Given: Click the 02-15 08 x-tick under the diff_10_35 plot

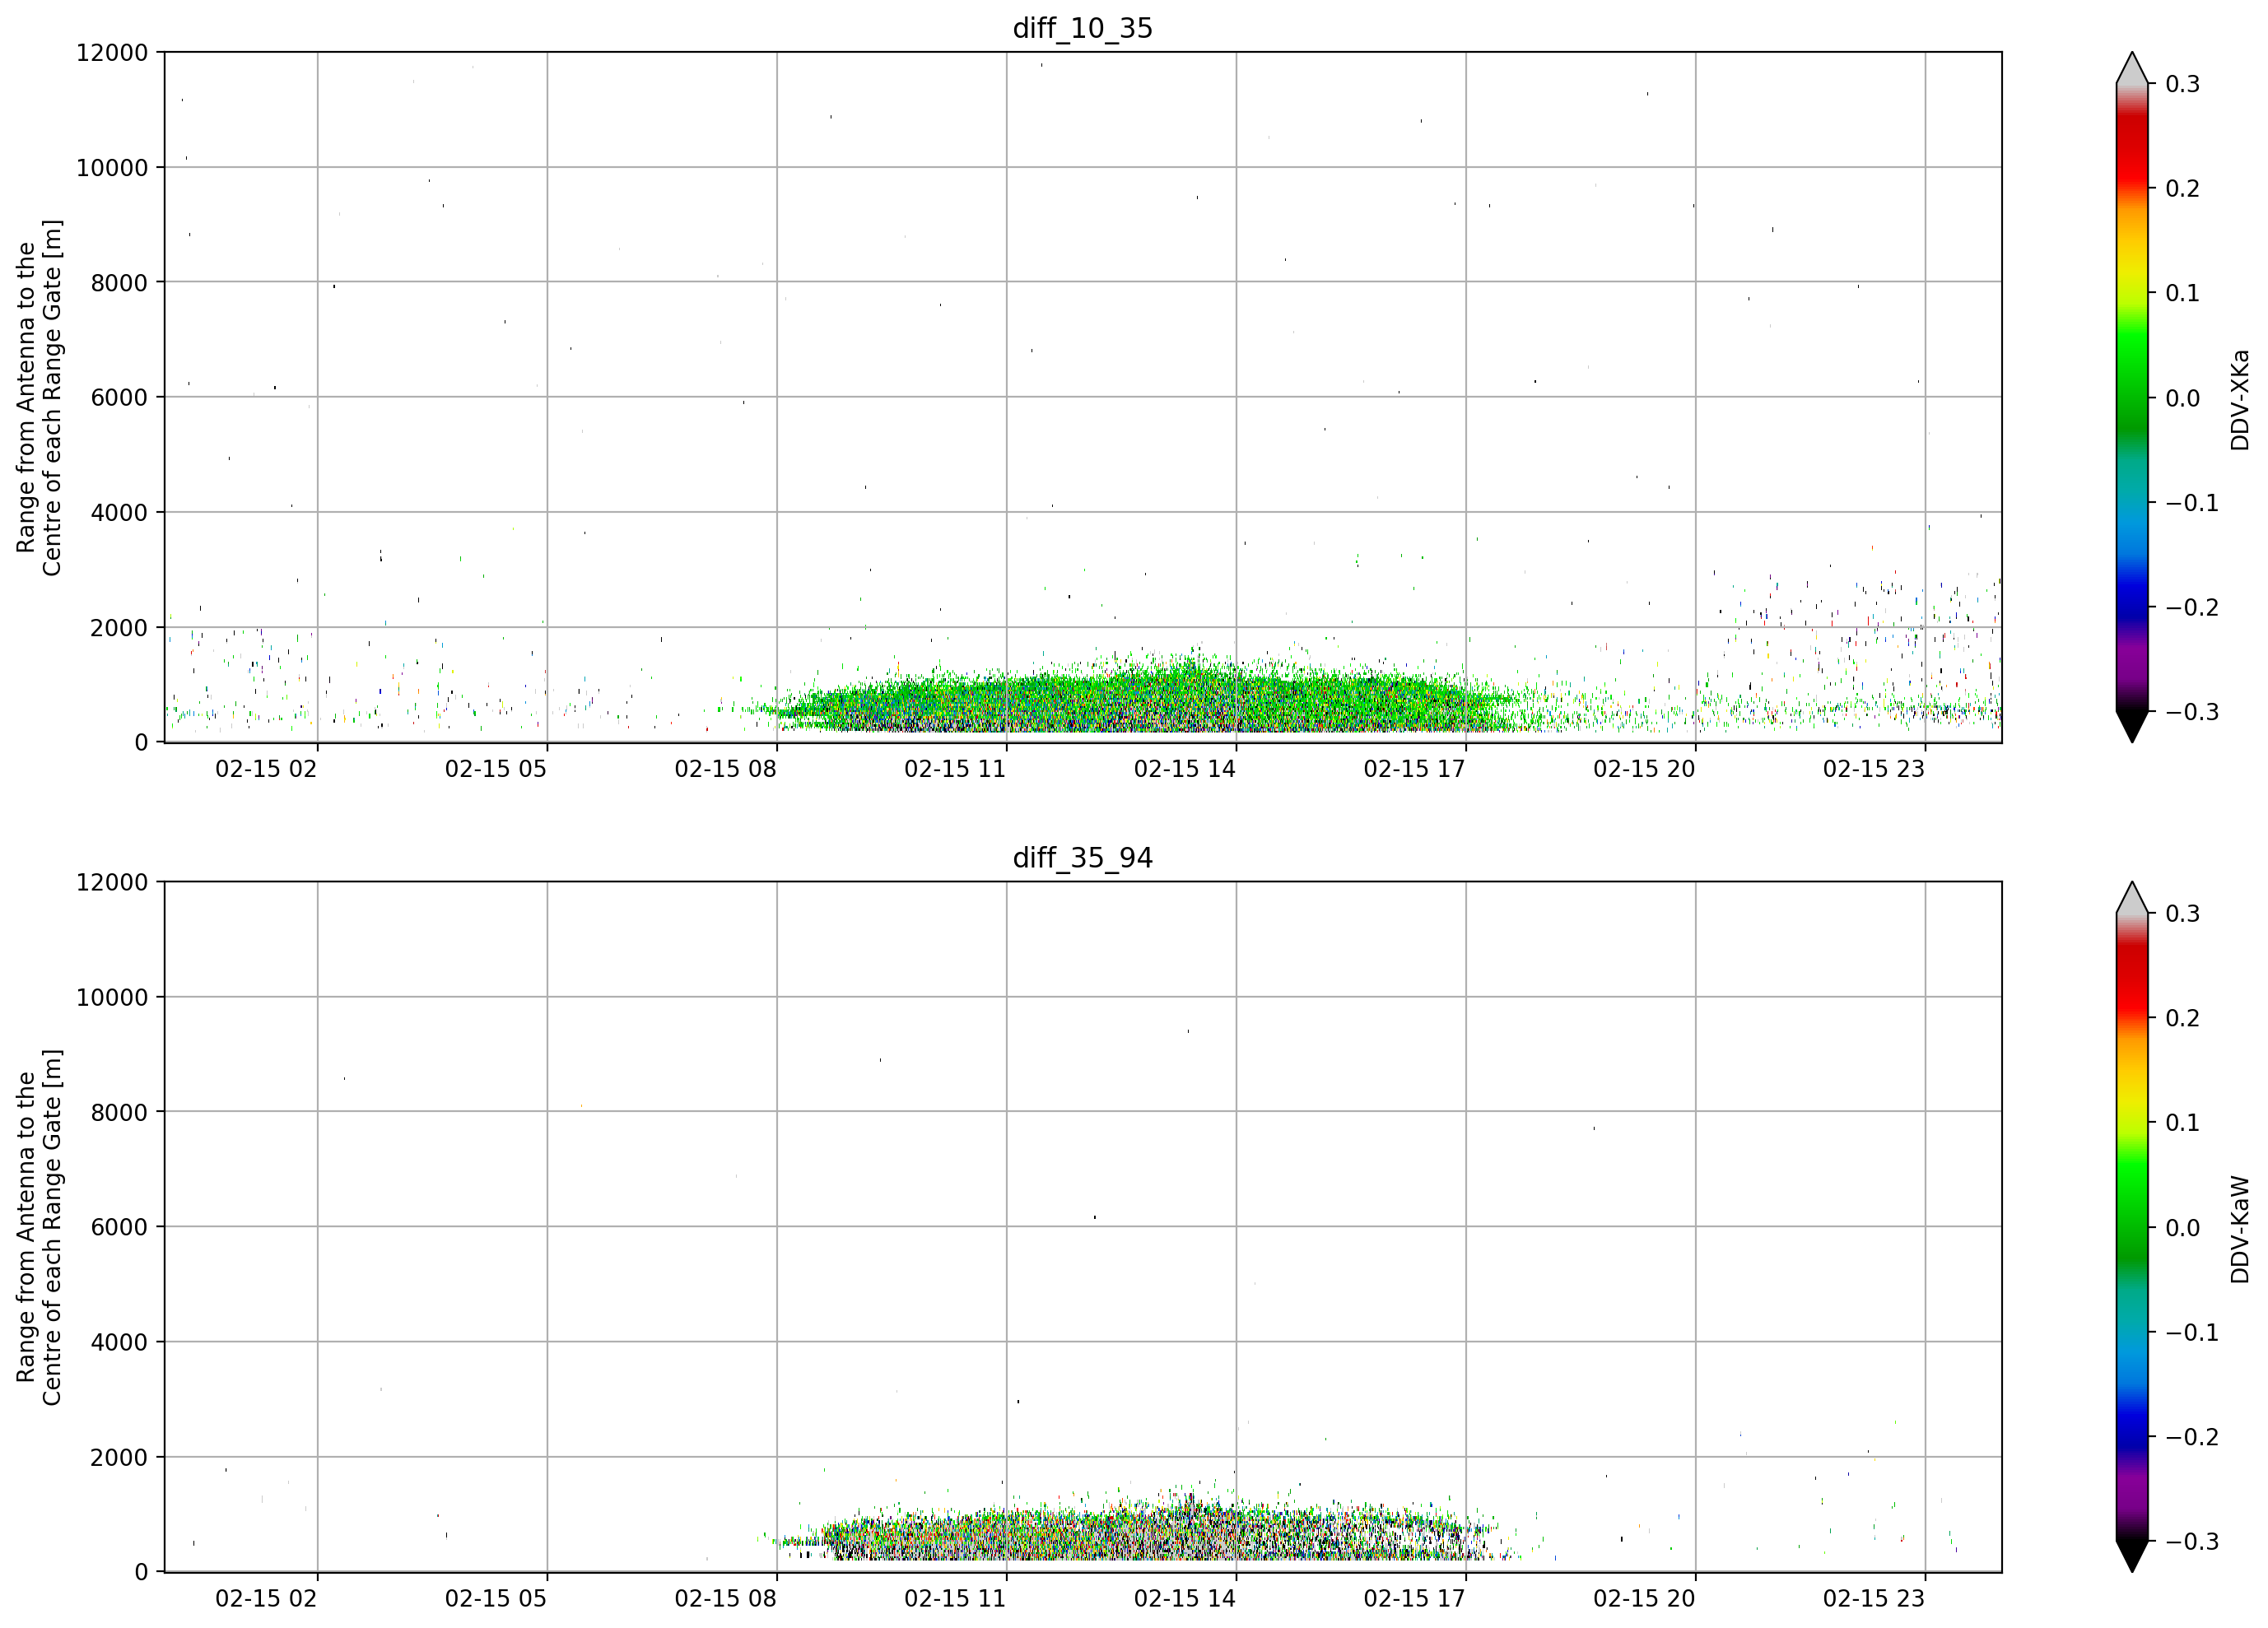Looking at the screenshot, I should click(726, 769).
